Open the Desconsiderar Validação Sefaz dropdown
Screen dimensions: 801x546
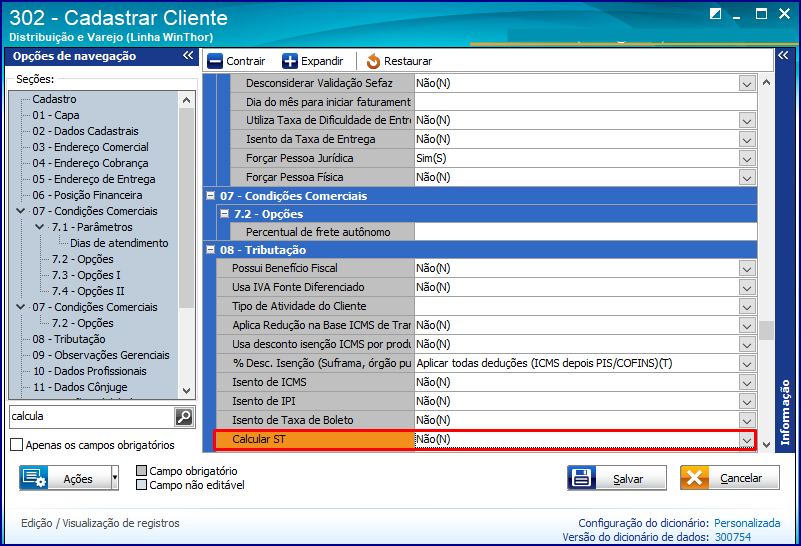click(747, 84)
